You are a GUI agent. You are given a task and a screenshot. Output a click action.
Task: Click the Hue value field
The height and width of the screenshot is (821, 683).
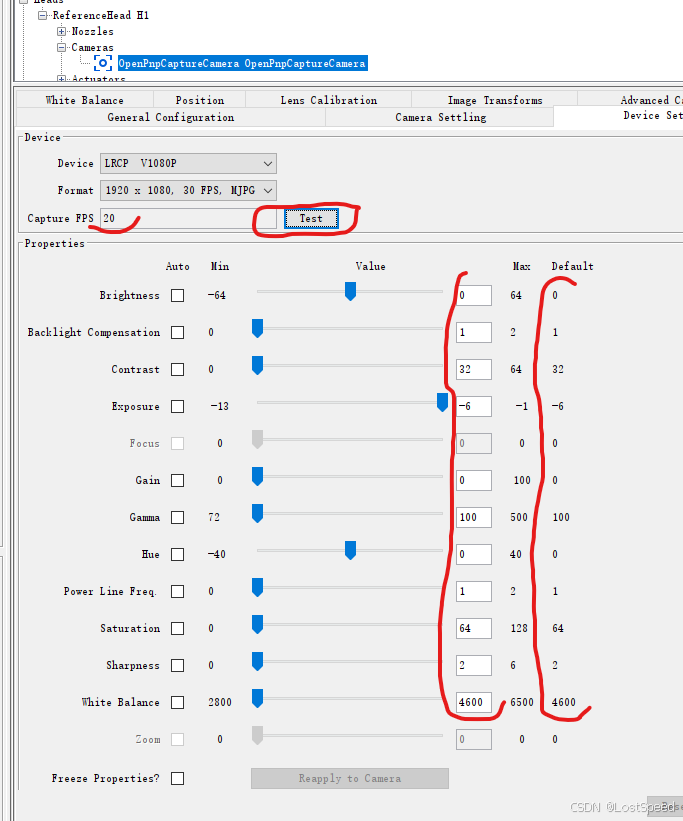coord(474,554)
